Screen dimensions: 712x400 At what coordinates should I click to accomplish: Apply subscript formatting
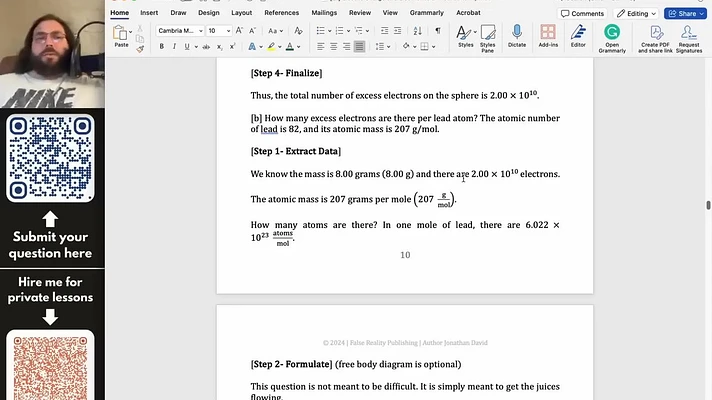click(219, 47)
